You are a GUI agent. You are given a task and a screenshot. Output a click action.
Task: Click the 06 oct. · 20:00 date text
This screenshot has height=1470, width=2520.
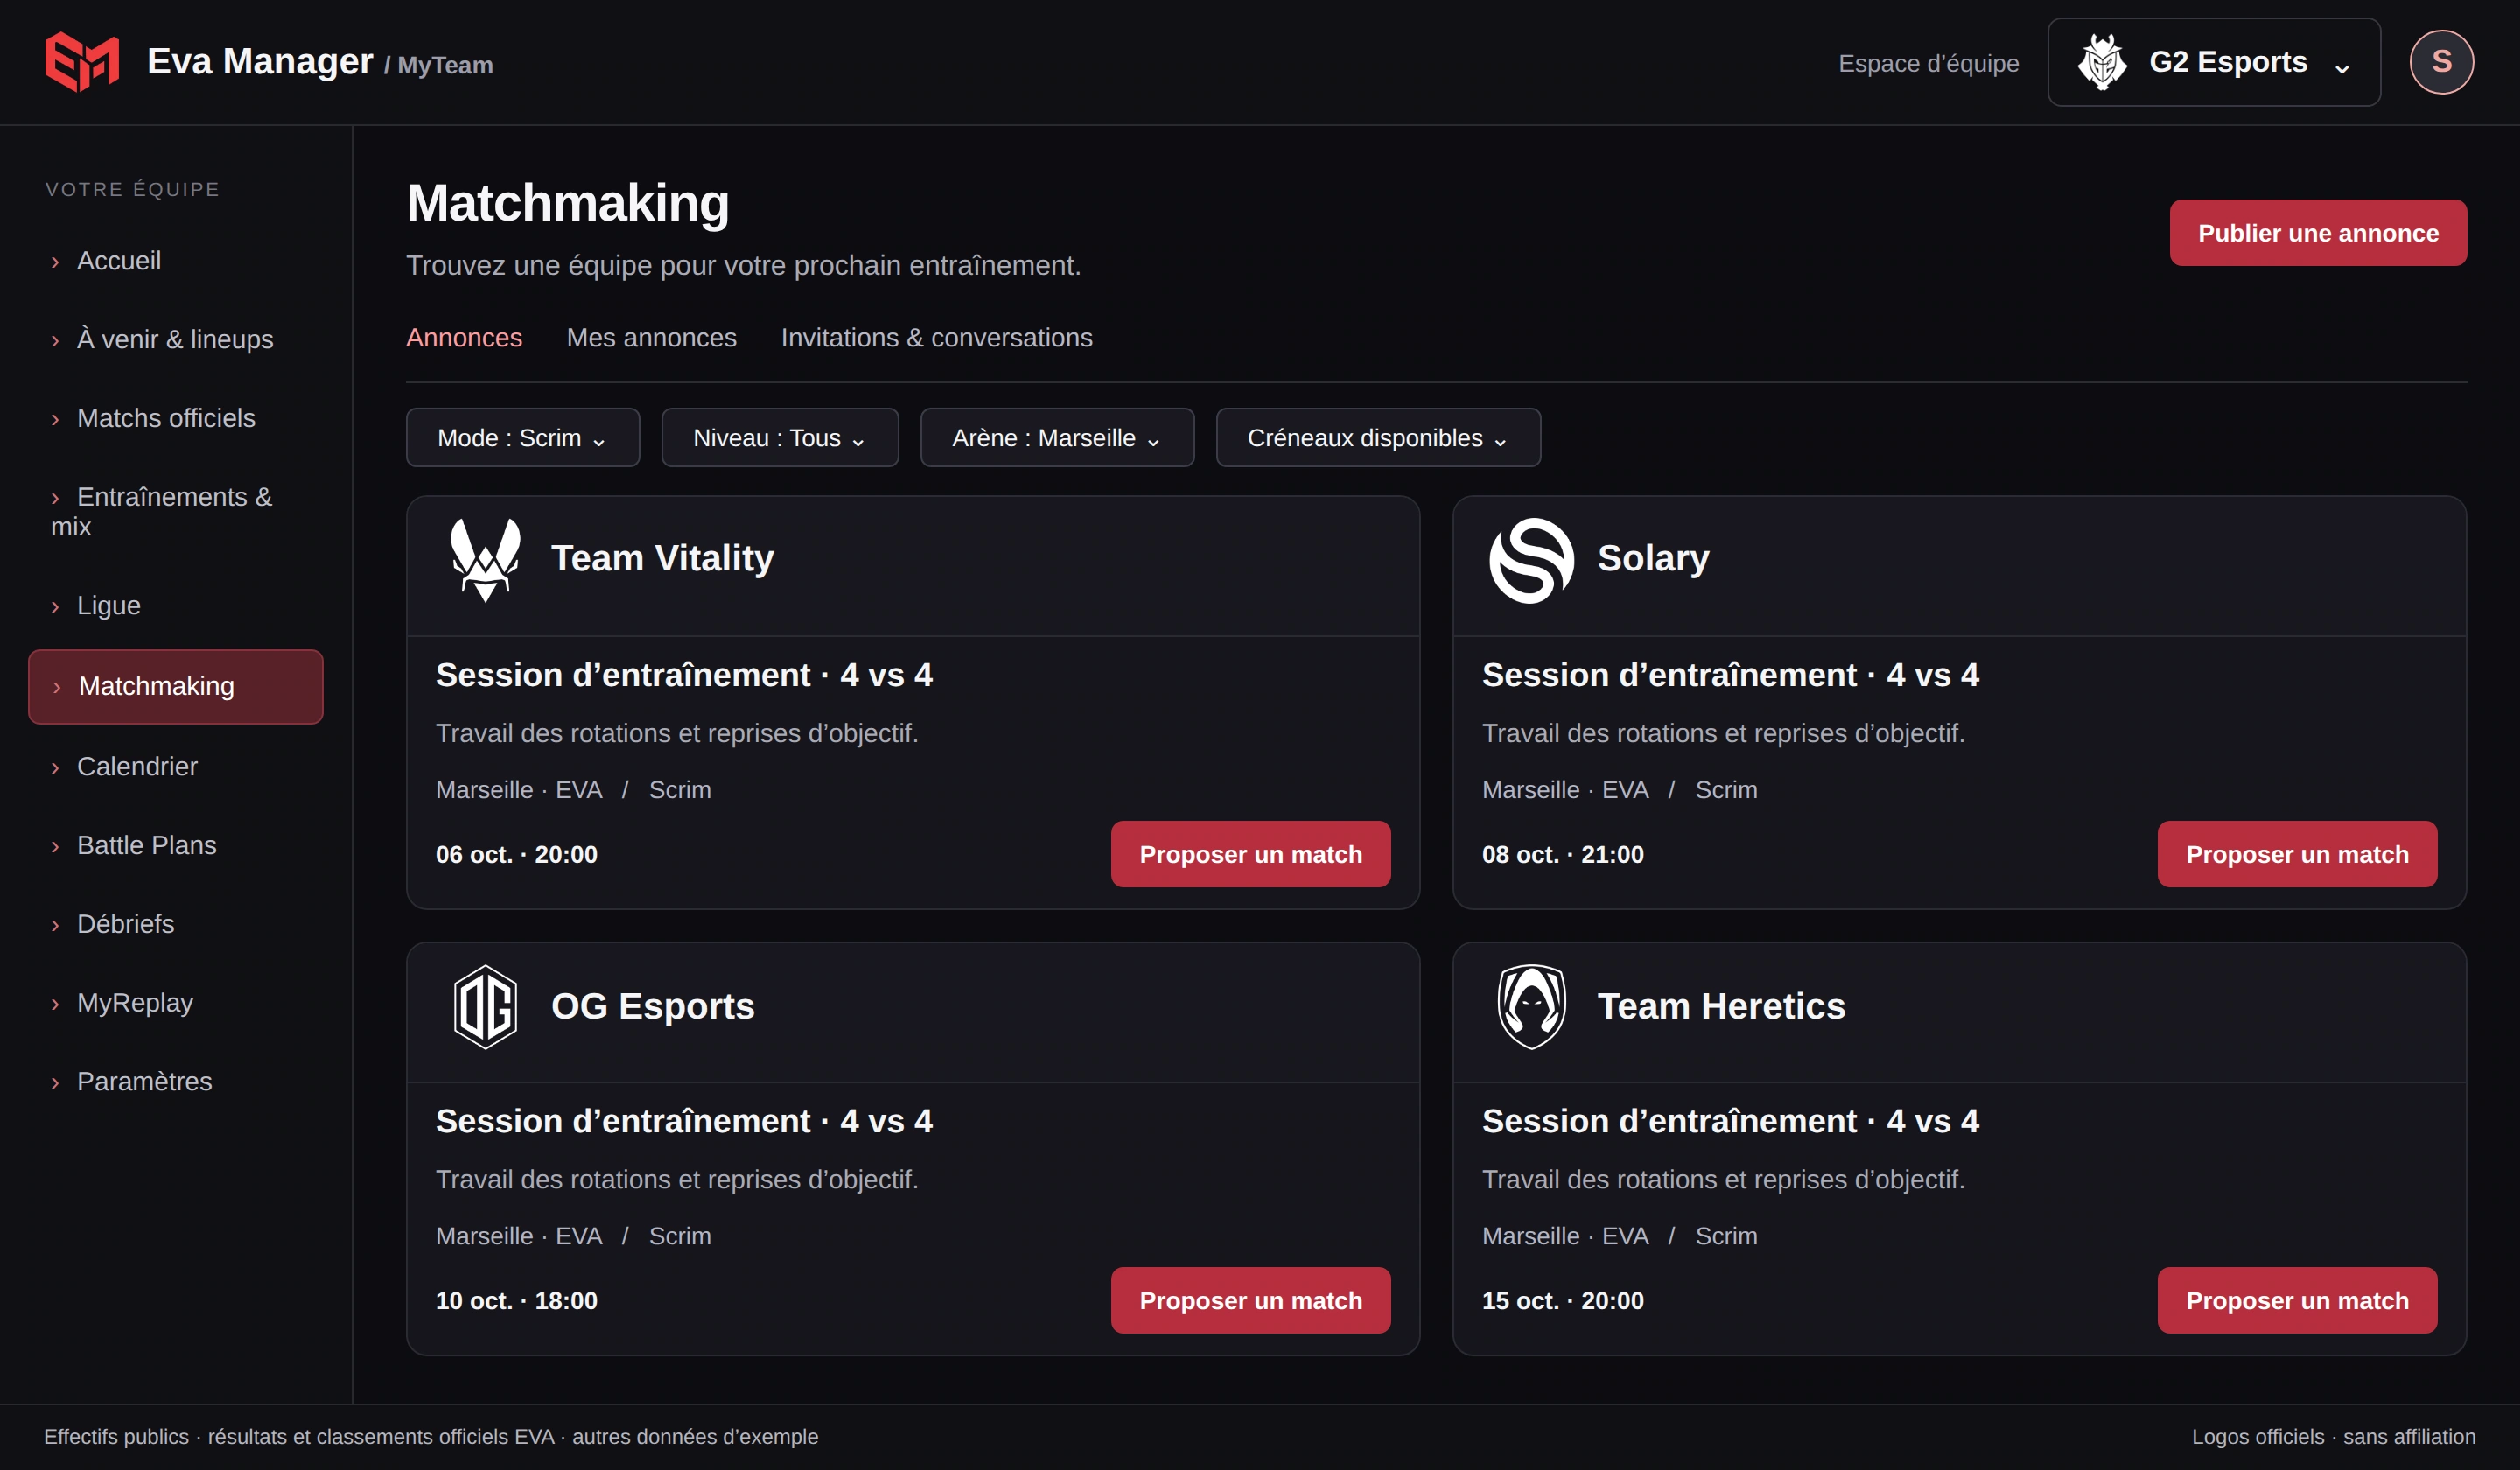(517, 855)
